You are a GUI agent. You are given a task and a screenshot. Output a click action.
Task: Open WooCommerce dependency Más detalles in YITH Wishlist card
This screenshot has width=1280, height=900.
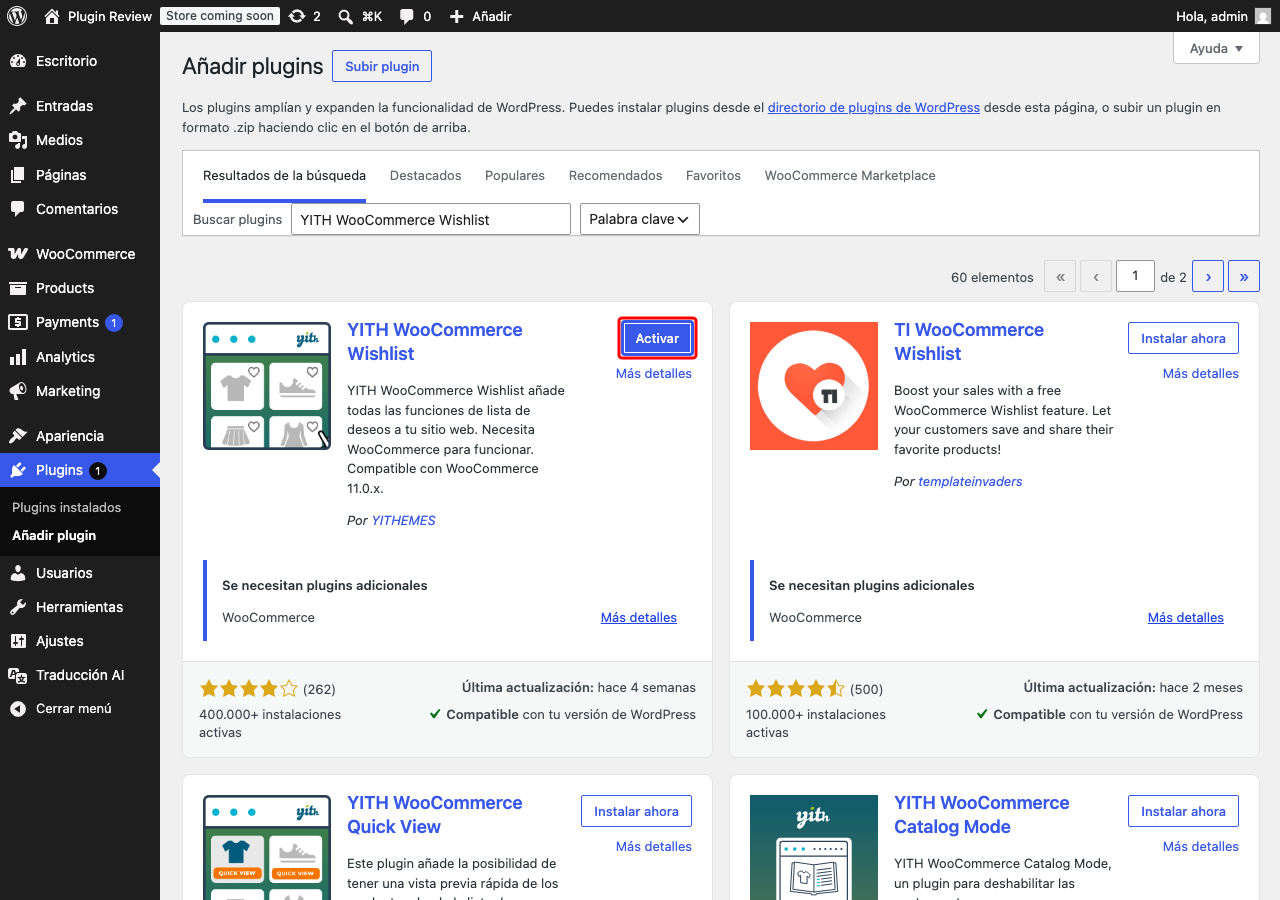(x=639, y=617)
